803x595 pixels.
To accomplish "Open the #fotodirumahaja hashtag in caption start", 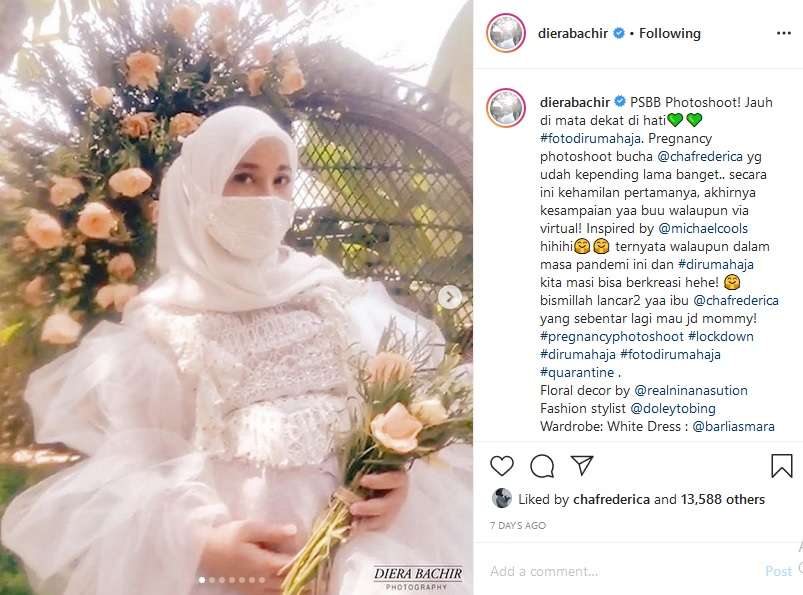I will coord(590,138).
